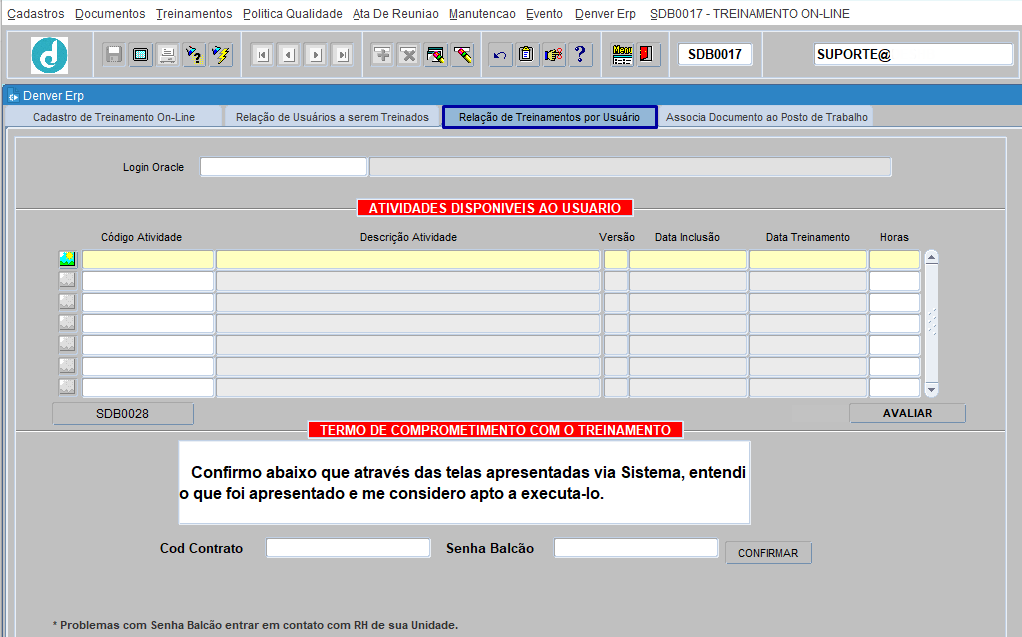Viewport: 1022px width, 637px height.
Task: Click the Denver logo icon
Action: 50,55
